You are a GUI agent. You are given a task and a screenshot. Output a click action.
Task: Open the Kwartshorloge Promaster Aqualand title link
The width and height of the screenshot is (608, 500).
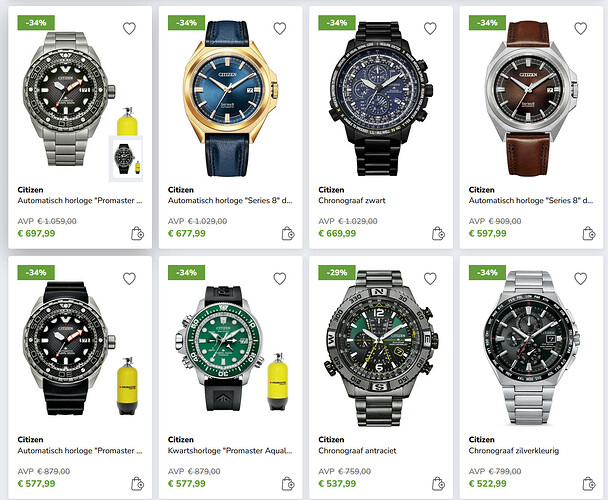(230, 451)
